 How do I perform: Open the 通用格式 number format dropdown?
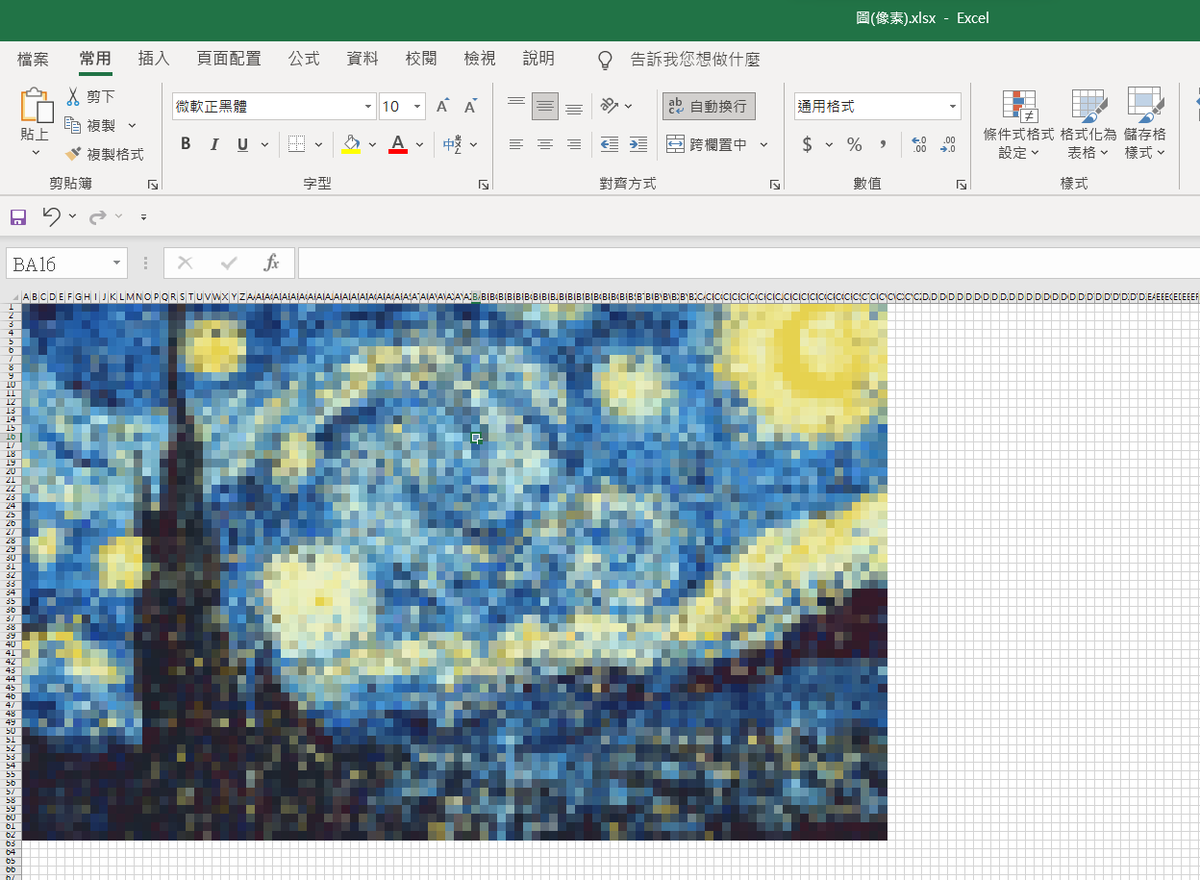(x=953, y=106)
